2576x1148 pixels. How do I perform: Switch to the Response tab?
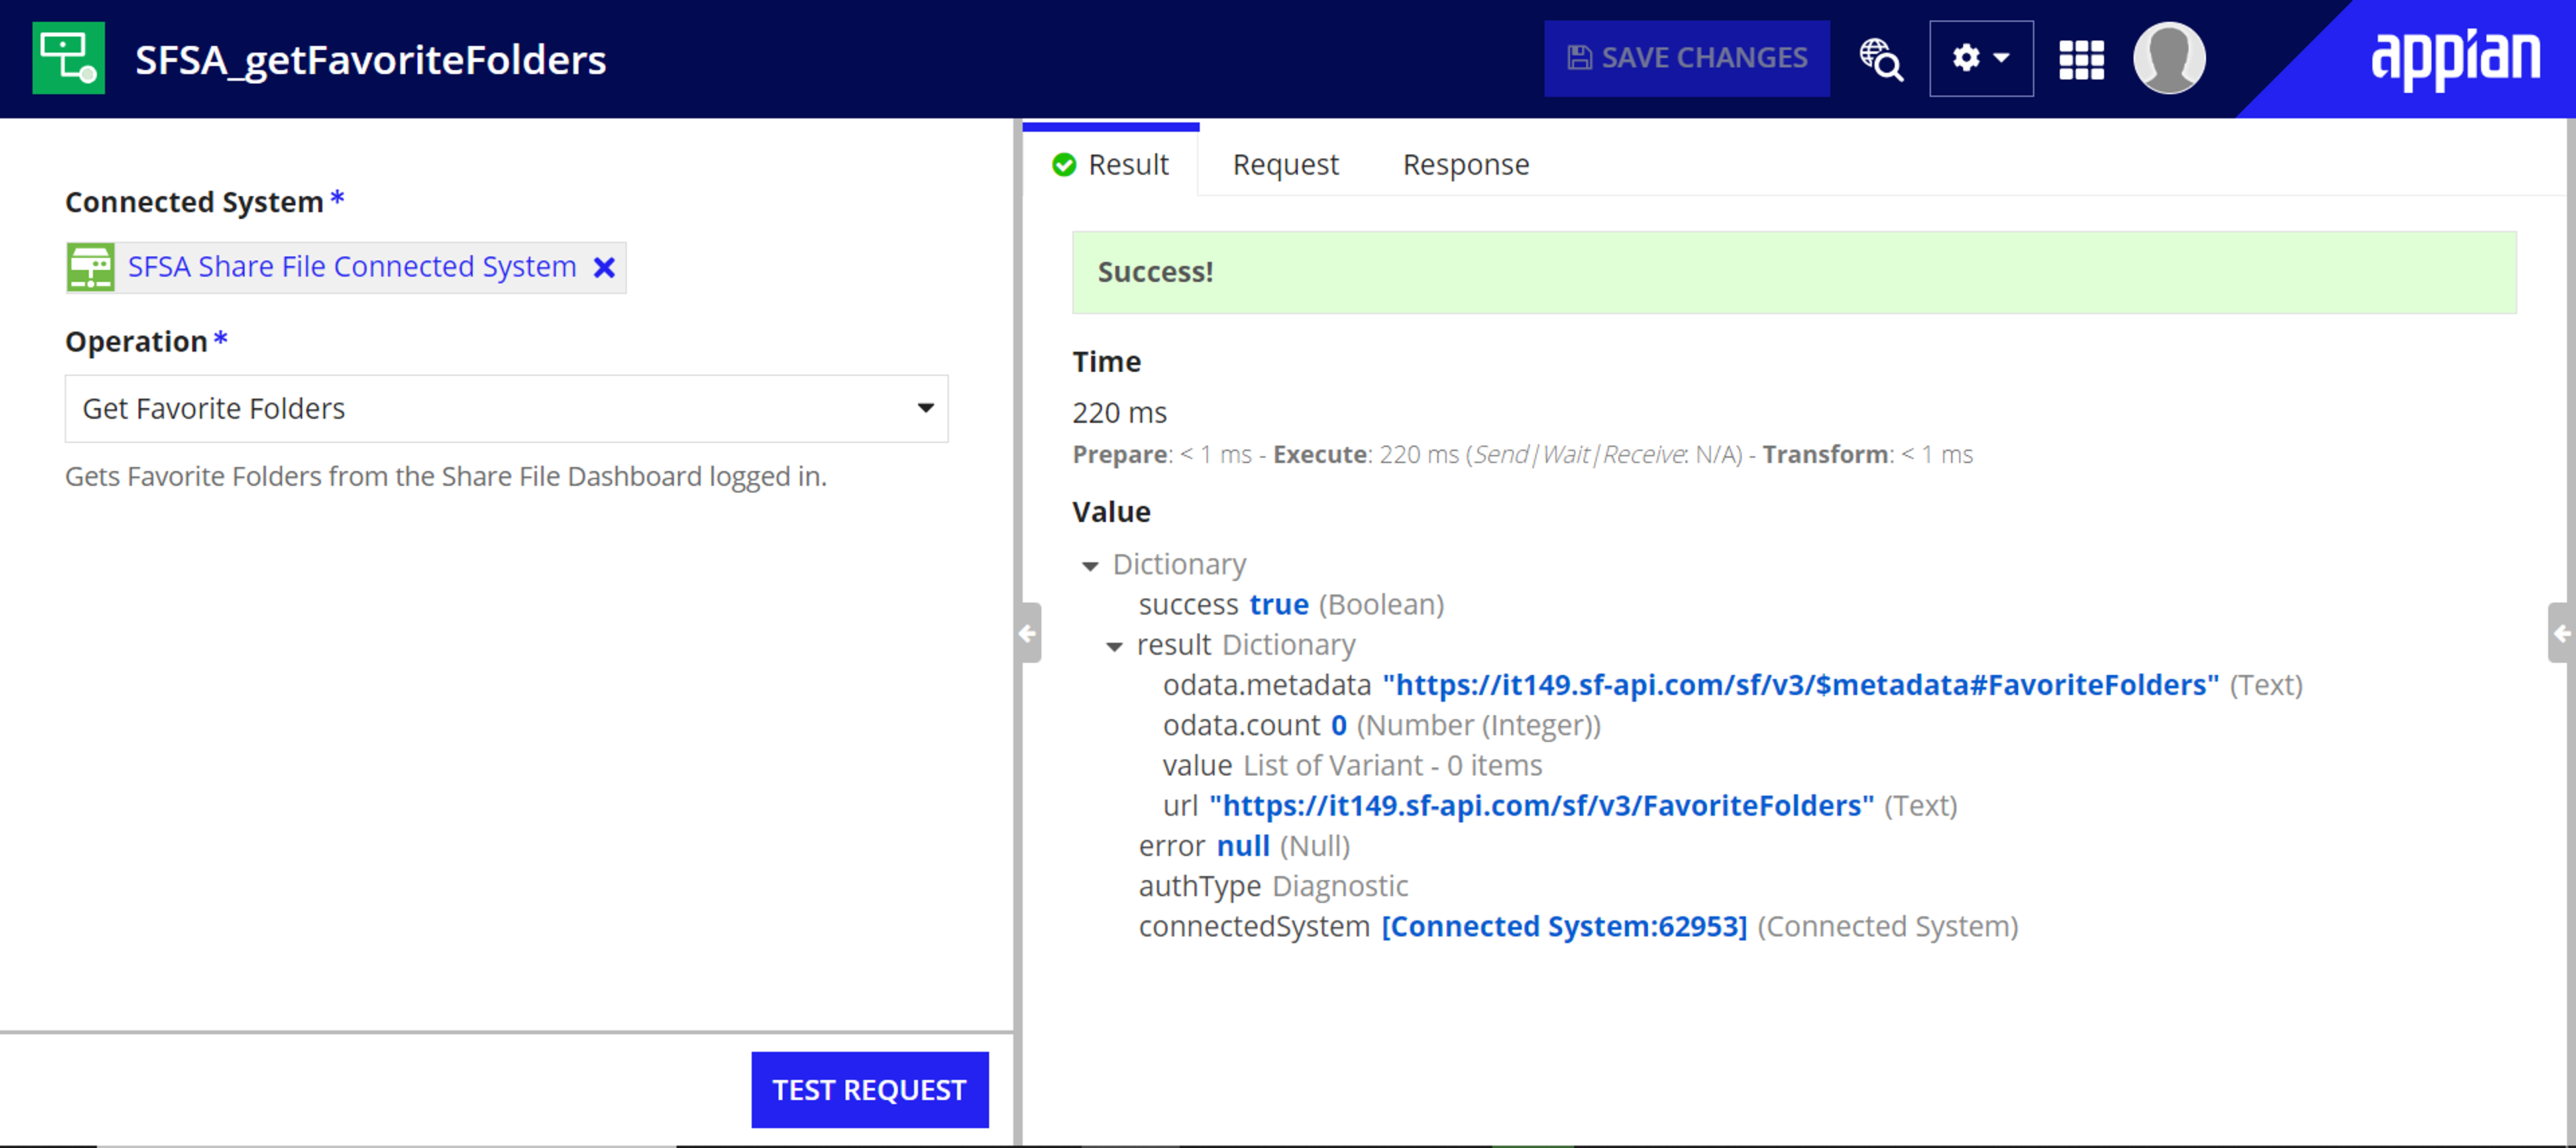pyautogui.click(x=1465, y=164)
